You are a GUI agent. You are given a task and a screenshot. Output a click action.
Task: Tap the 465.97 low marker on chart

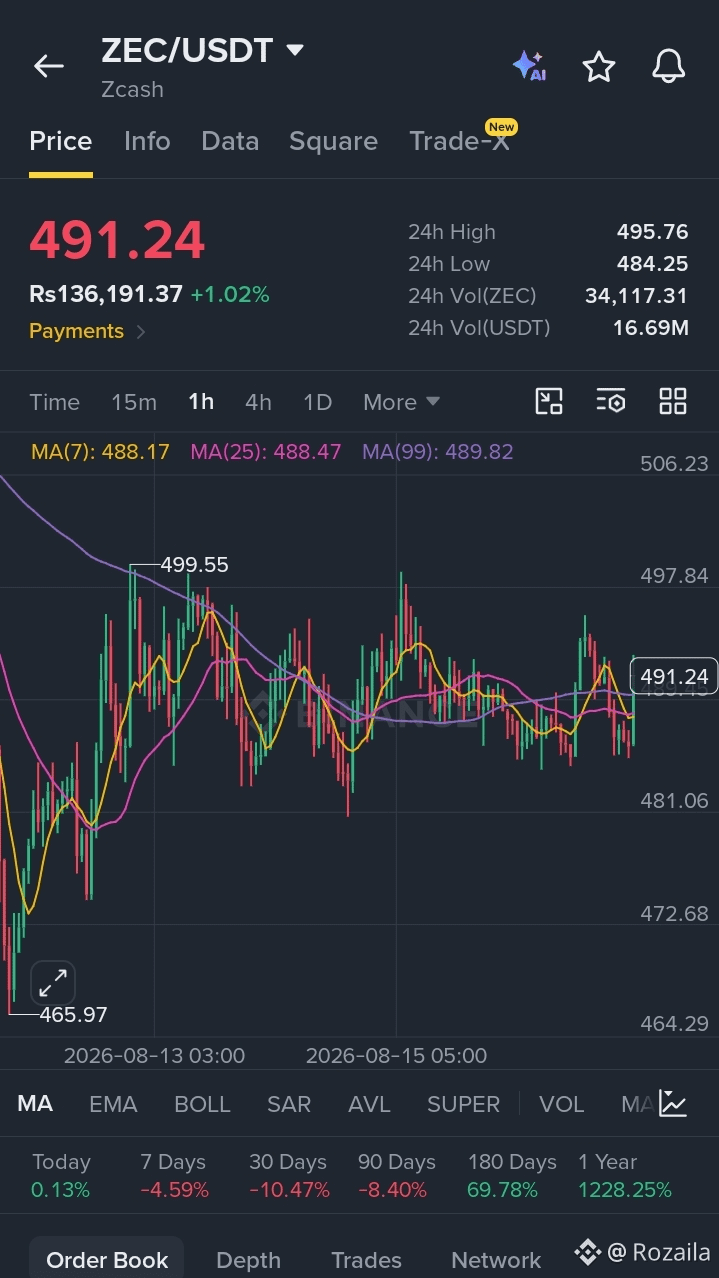(73, 1015)
